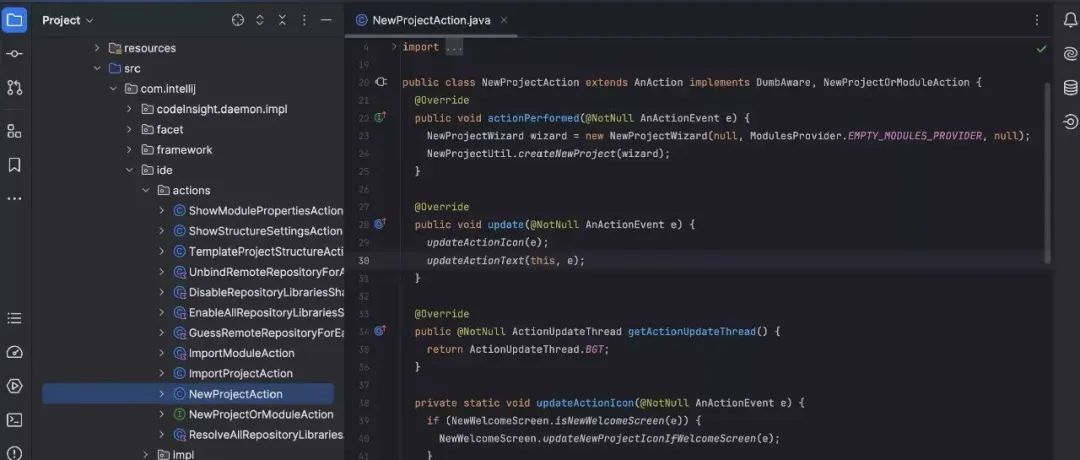The height and width of the screenshot is (460, 1080).
Task: Open the TODO list tool window icon
Action: pyautogui.click(x=14, y=318)
